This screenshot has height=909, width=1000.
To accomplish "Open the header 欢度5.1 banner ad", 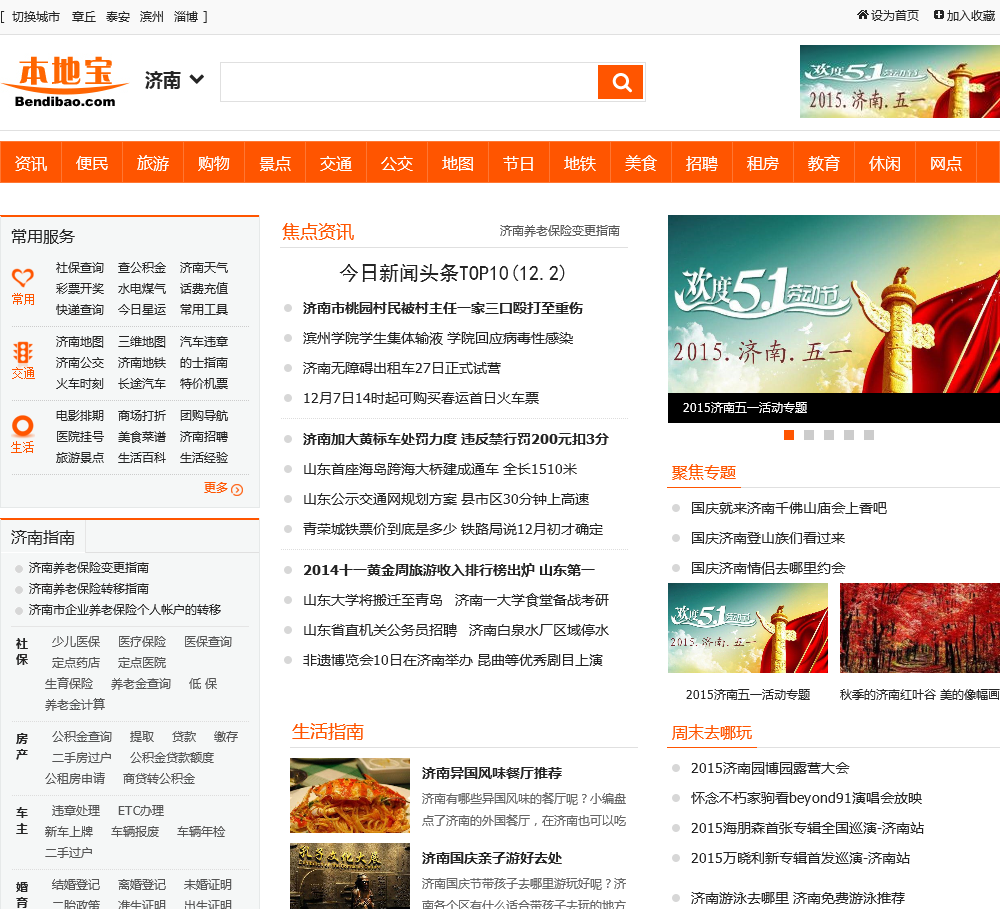I will pos(900,81).
